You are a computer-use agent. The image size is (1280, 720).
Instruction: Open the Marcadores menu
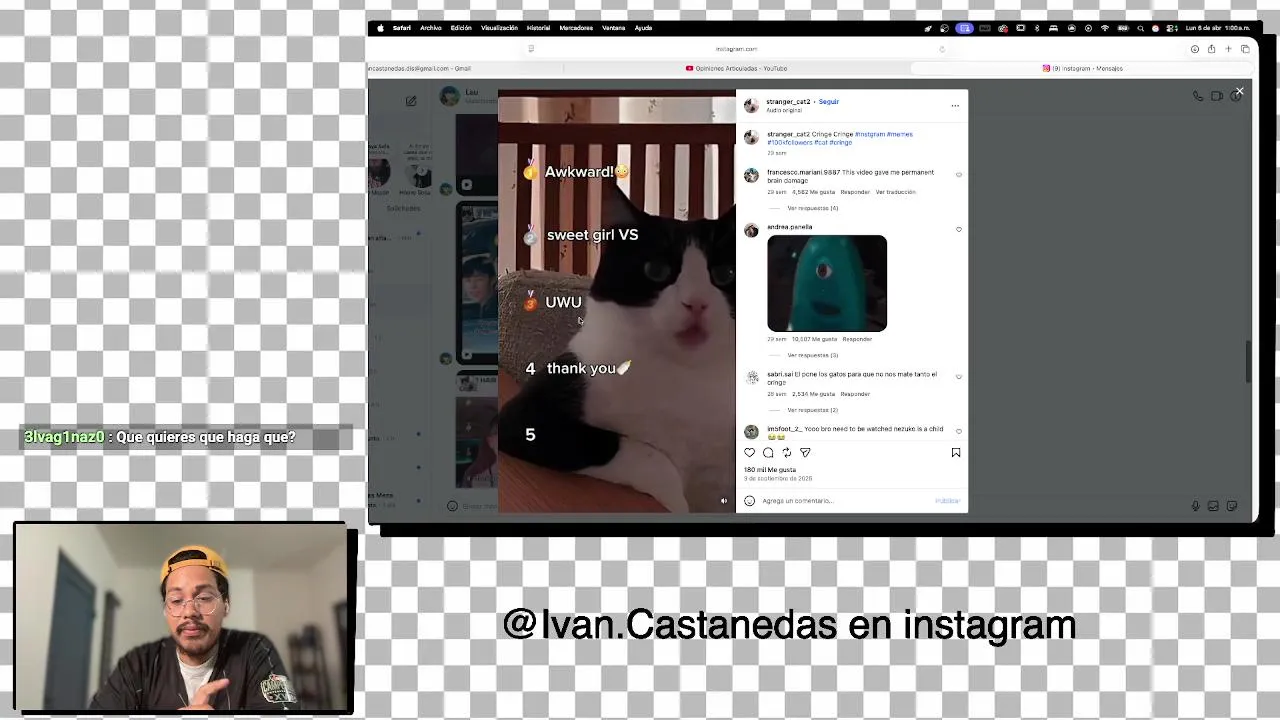tap(576, 28)
